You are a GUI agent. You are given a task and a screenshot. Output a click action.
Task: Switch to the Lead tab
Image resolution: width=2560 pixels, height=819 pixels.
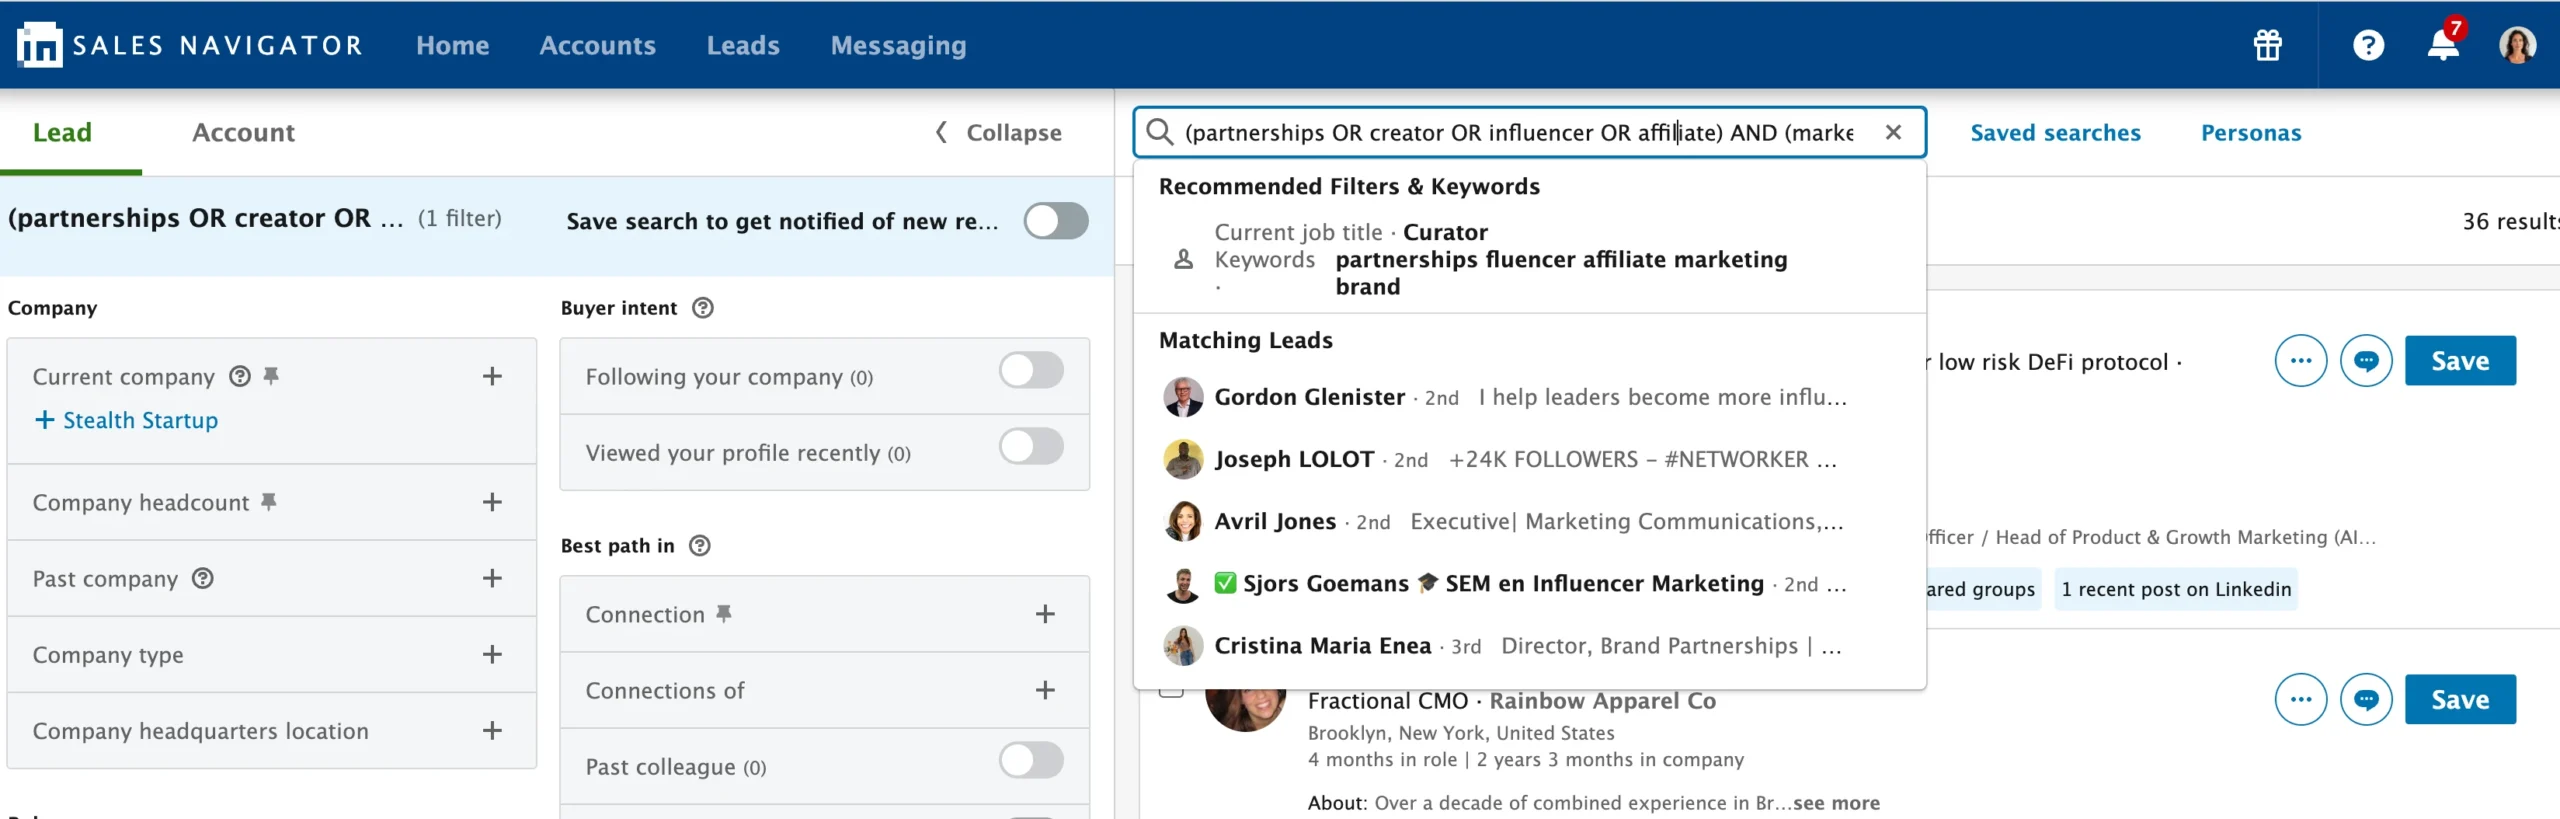coord(62,132)
